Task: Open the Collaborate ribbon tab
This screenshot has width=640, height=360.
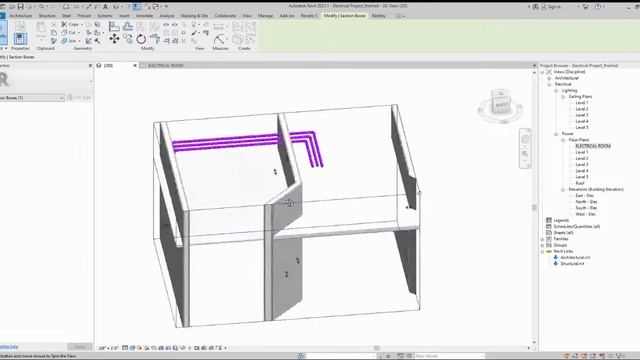Action: coord(225,16)
